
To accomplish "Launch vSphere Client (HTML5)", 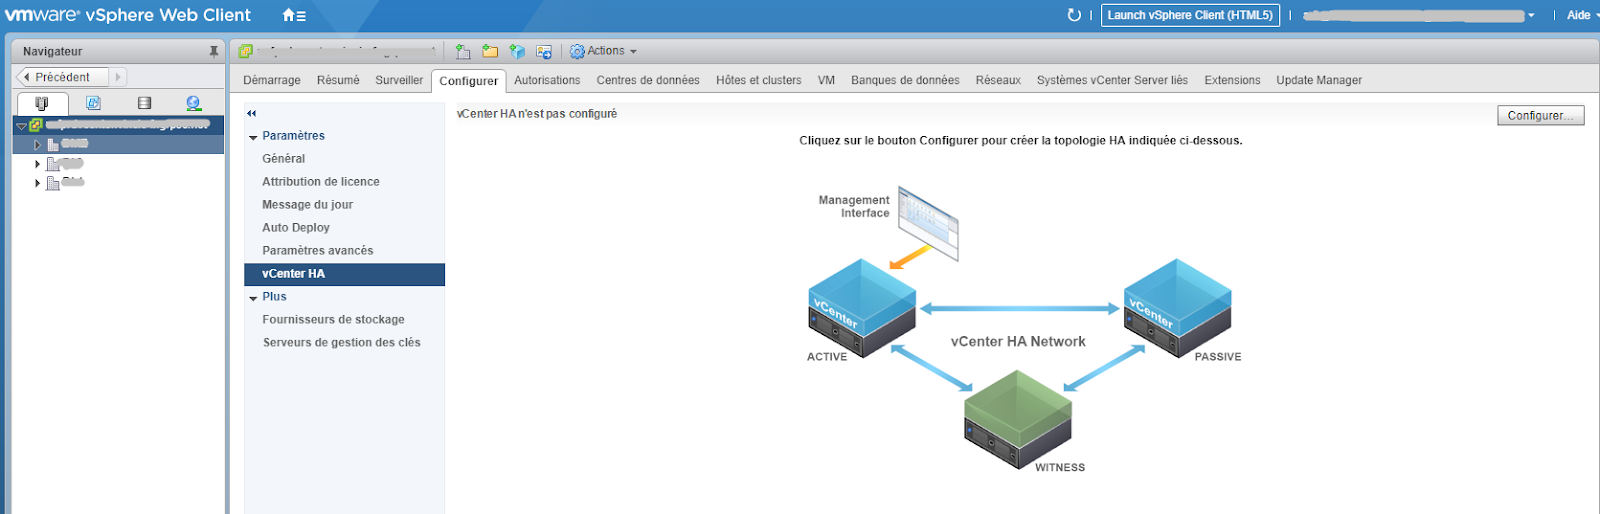I will 1190,15.
